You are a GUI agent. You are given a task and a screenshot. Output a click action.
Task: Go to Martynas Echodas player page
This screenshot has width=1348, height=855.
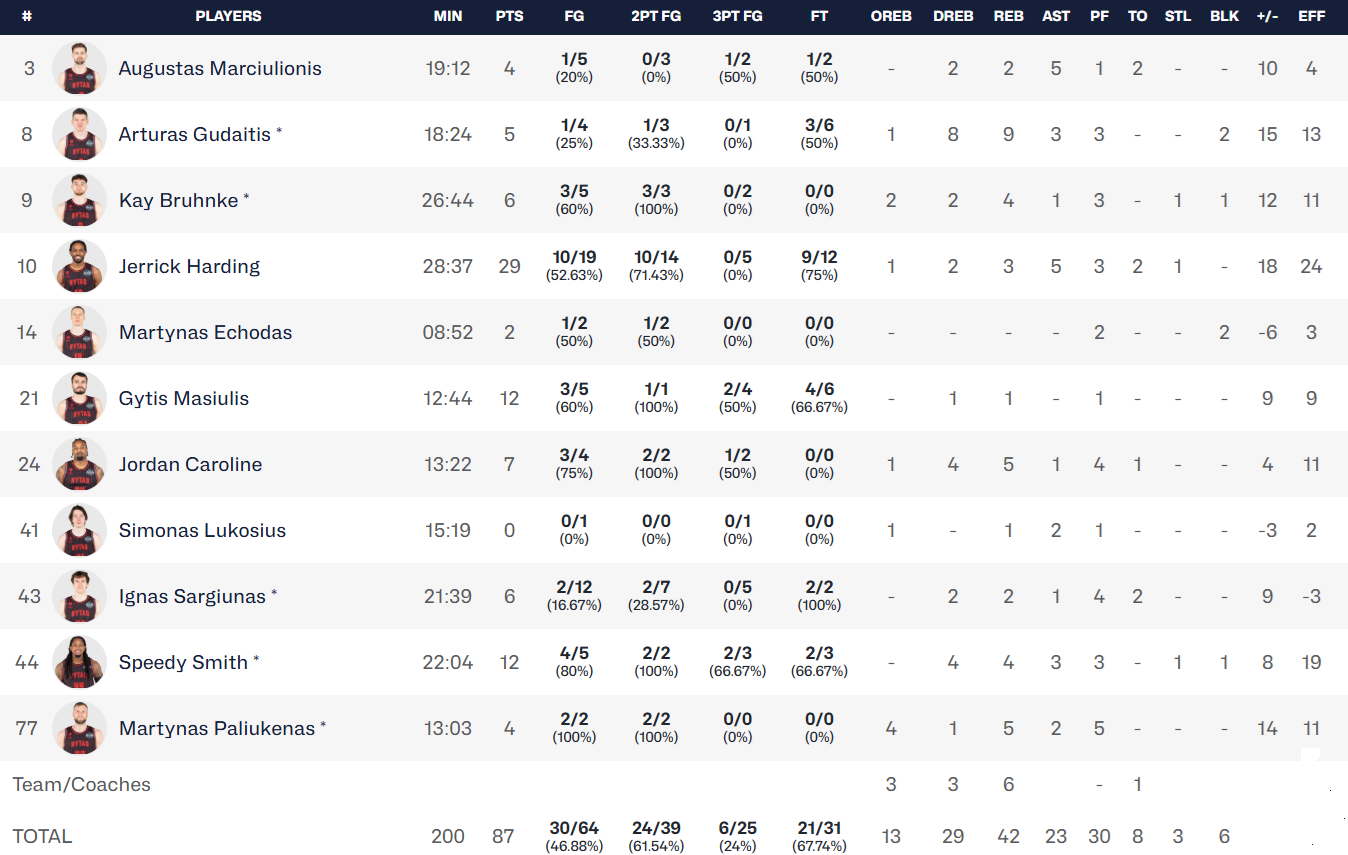tap(205, 332)
